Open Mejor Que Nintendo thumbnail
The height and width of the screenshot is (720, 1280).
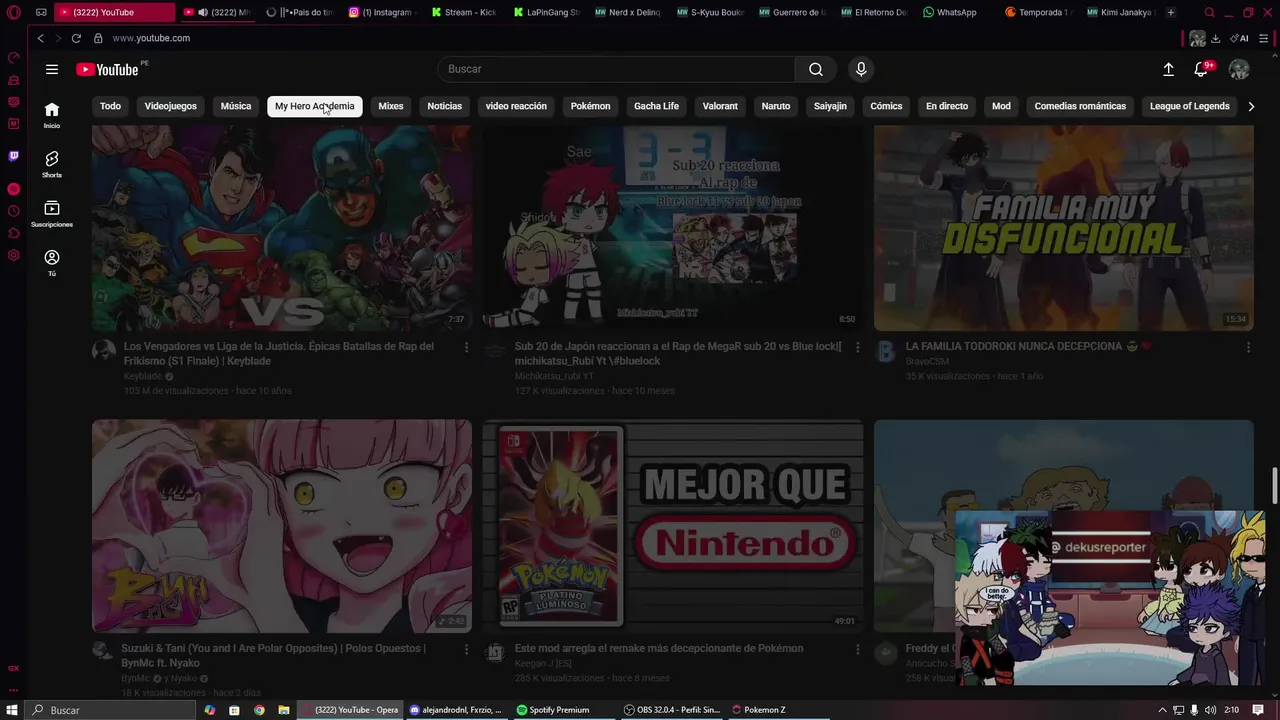[673, 527]
